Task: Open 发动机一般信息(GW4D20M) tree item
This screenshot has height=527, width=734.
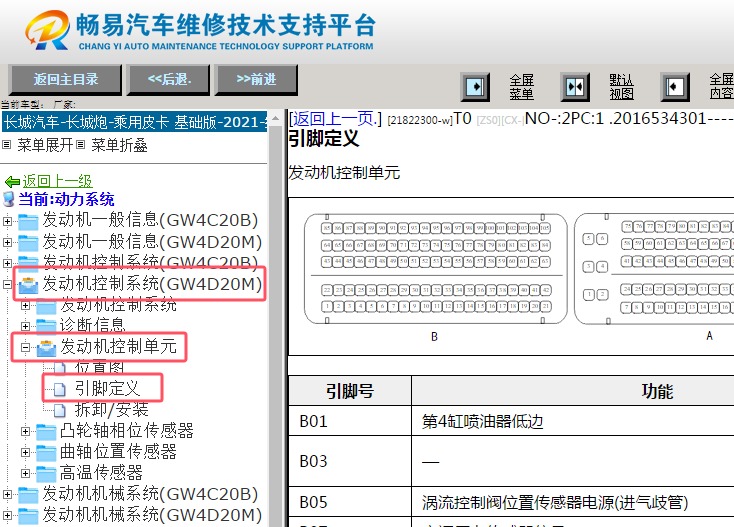Action: pyautogui.click(x=152, y=242)
